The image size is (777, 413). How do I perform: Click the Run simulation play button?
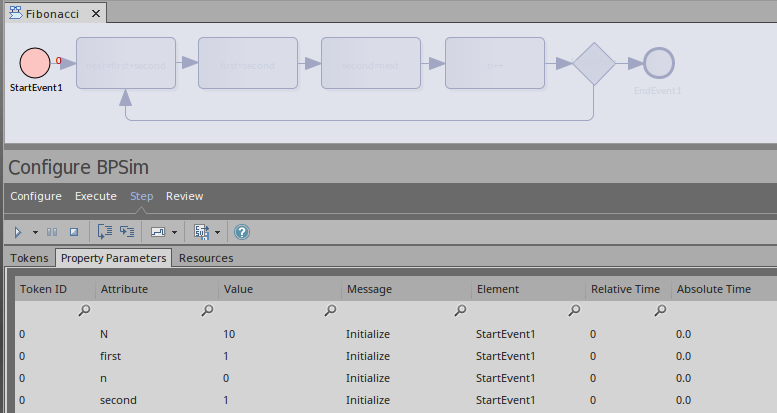tap(18, 232)
